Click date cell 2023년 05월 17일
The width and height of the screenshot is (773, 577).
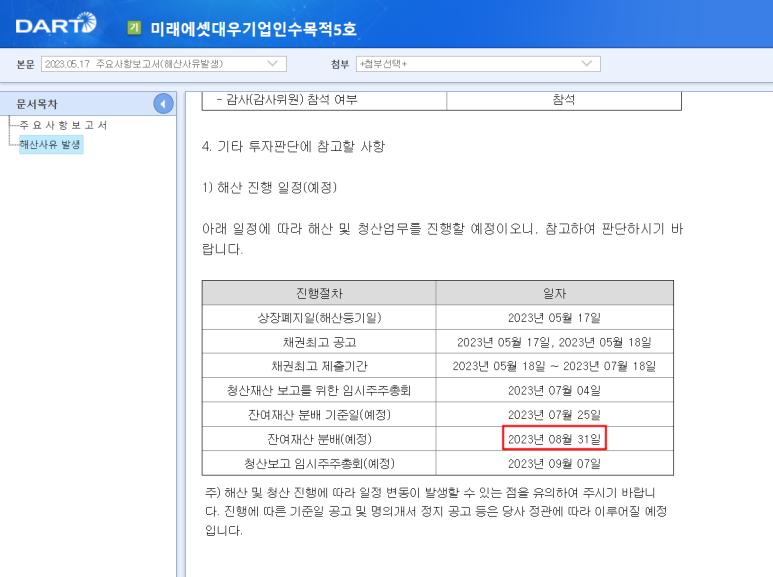click(554, 318)
